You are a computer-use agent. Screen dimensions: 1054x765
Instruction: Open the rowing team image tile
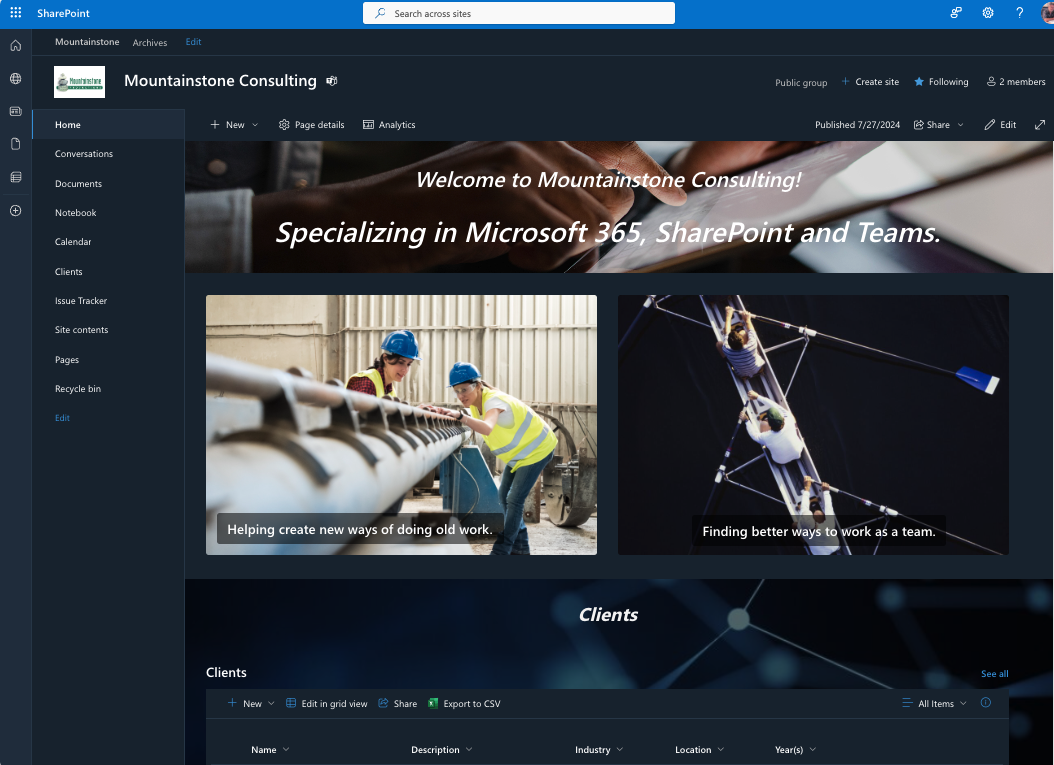tap(812, 424)
